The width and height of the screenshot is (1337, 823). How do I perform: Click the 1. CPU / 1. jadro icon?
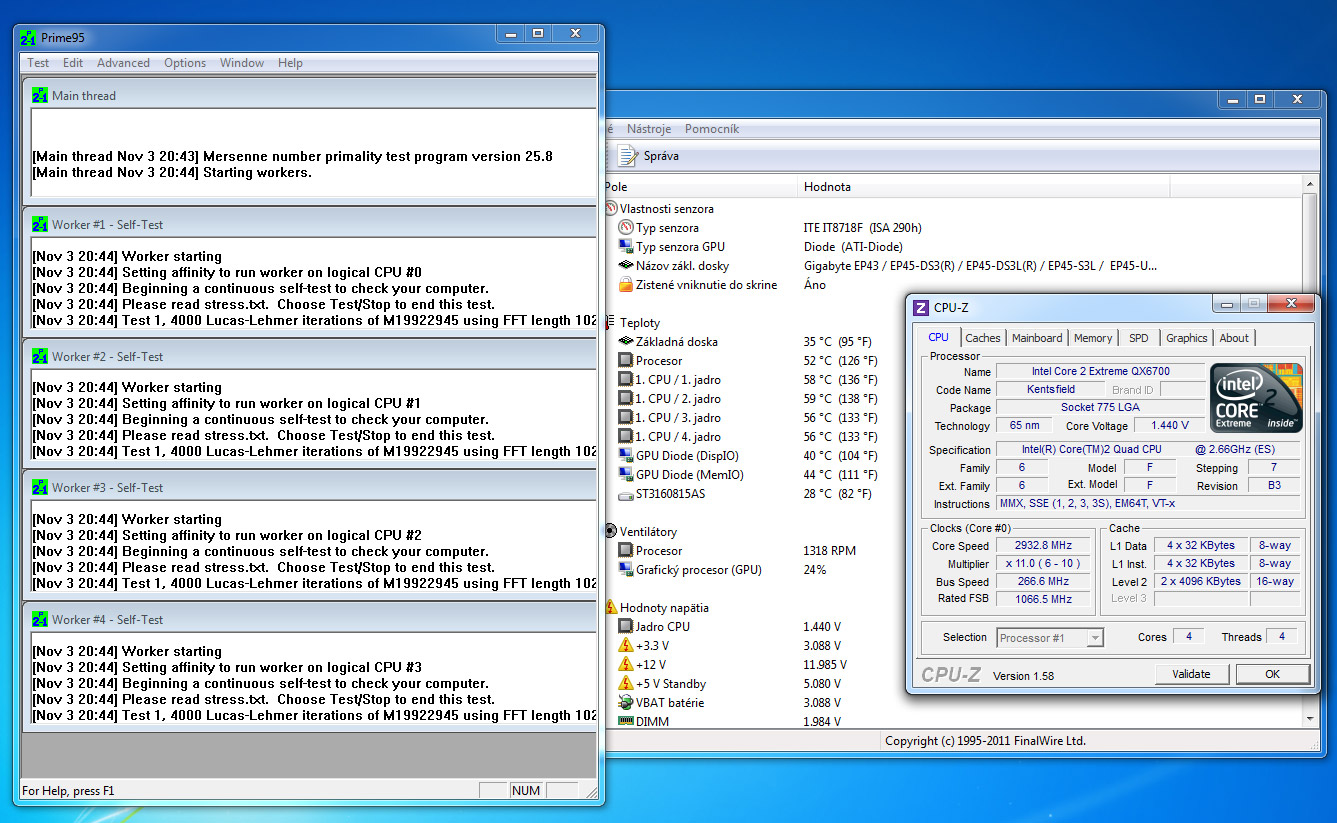626,380
